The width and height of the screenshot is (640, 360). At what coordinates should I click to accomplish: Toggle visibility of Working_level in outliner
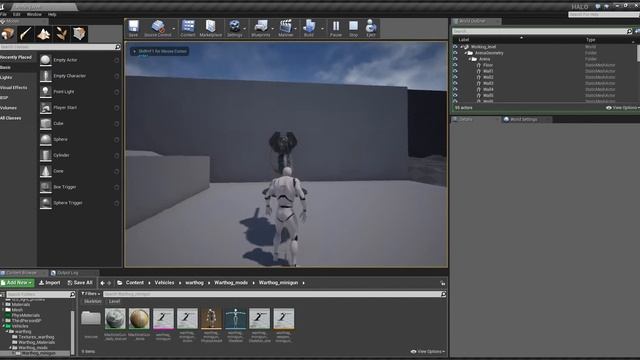455,47
